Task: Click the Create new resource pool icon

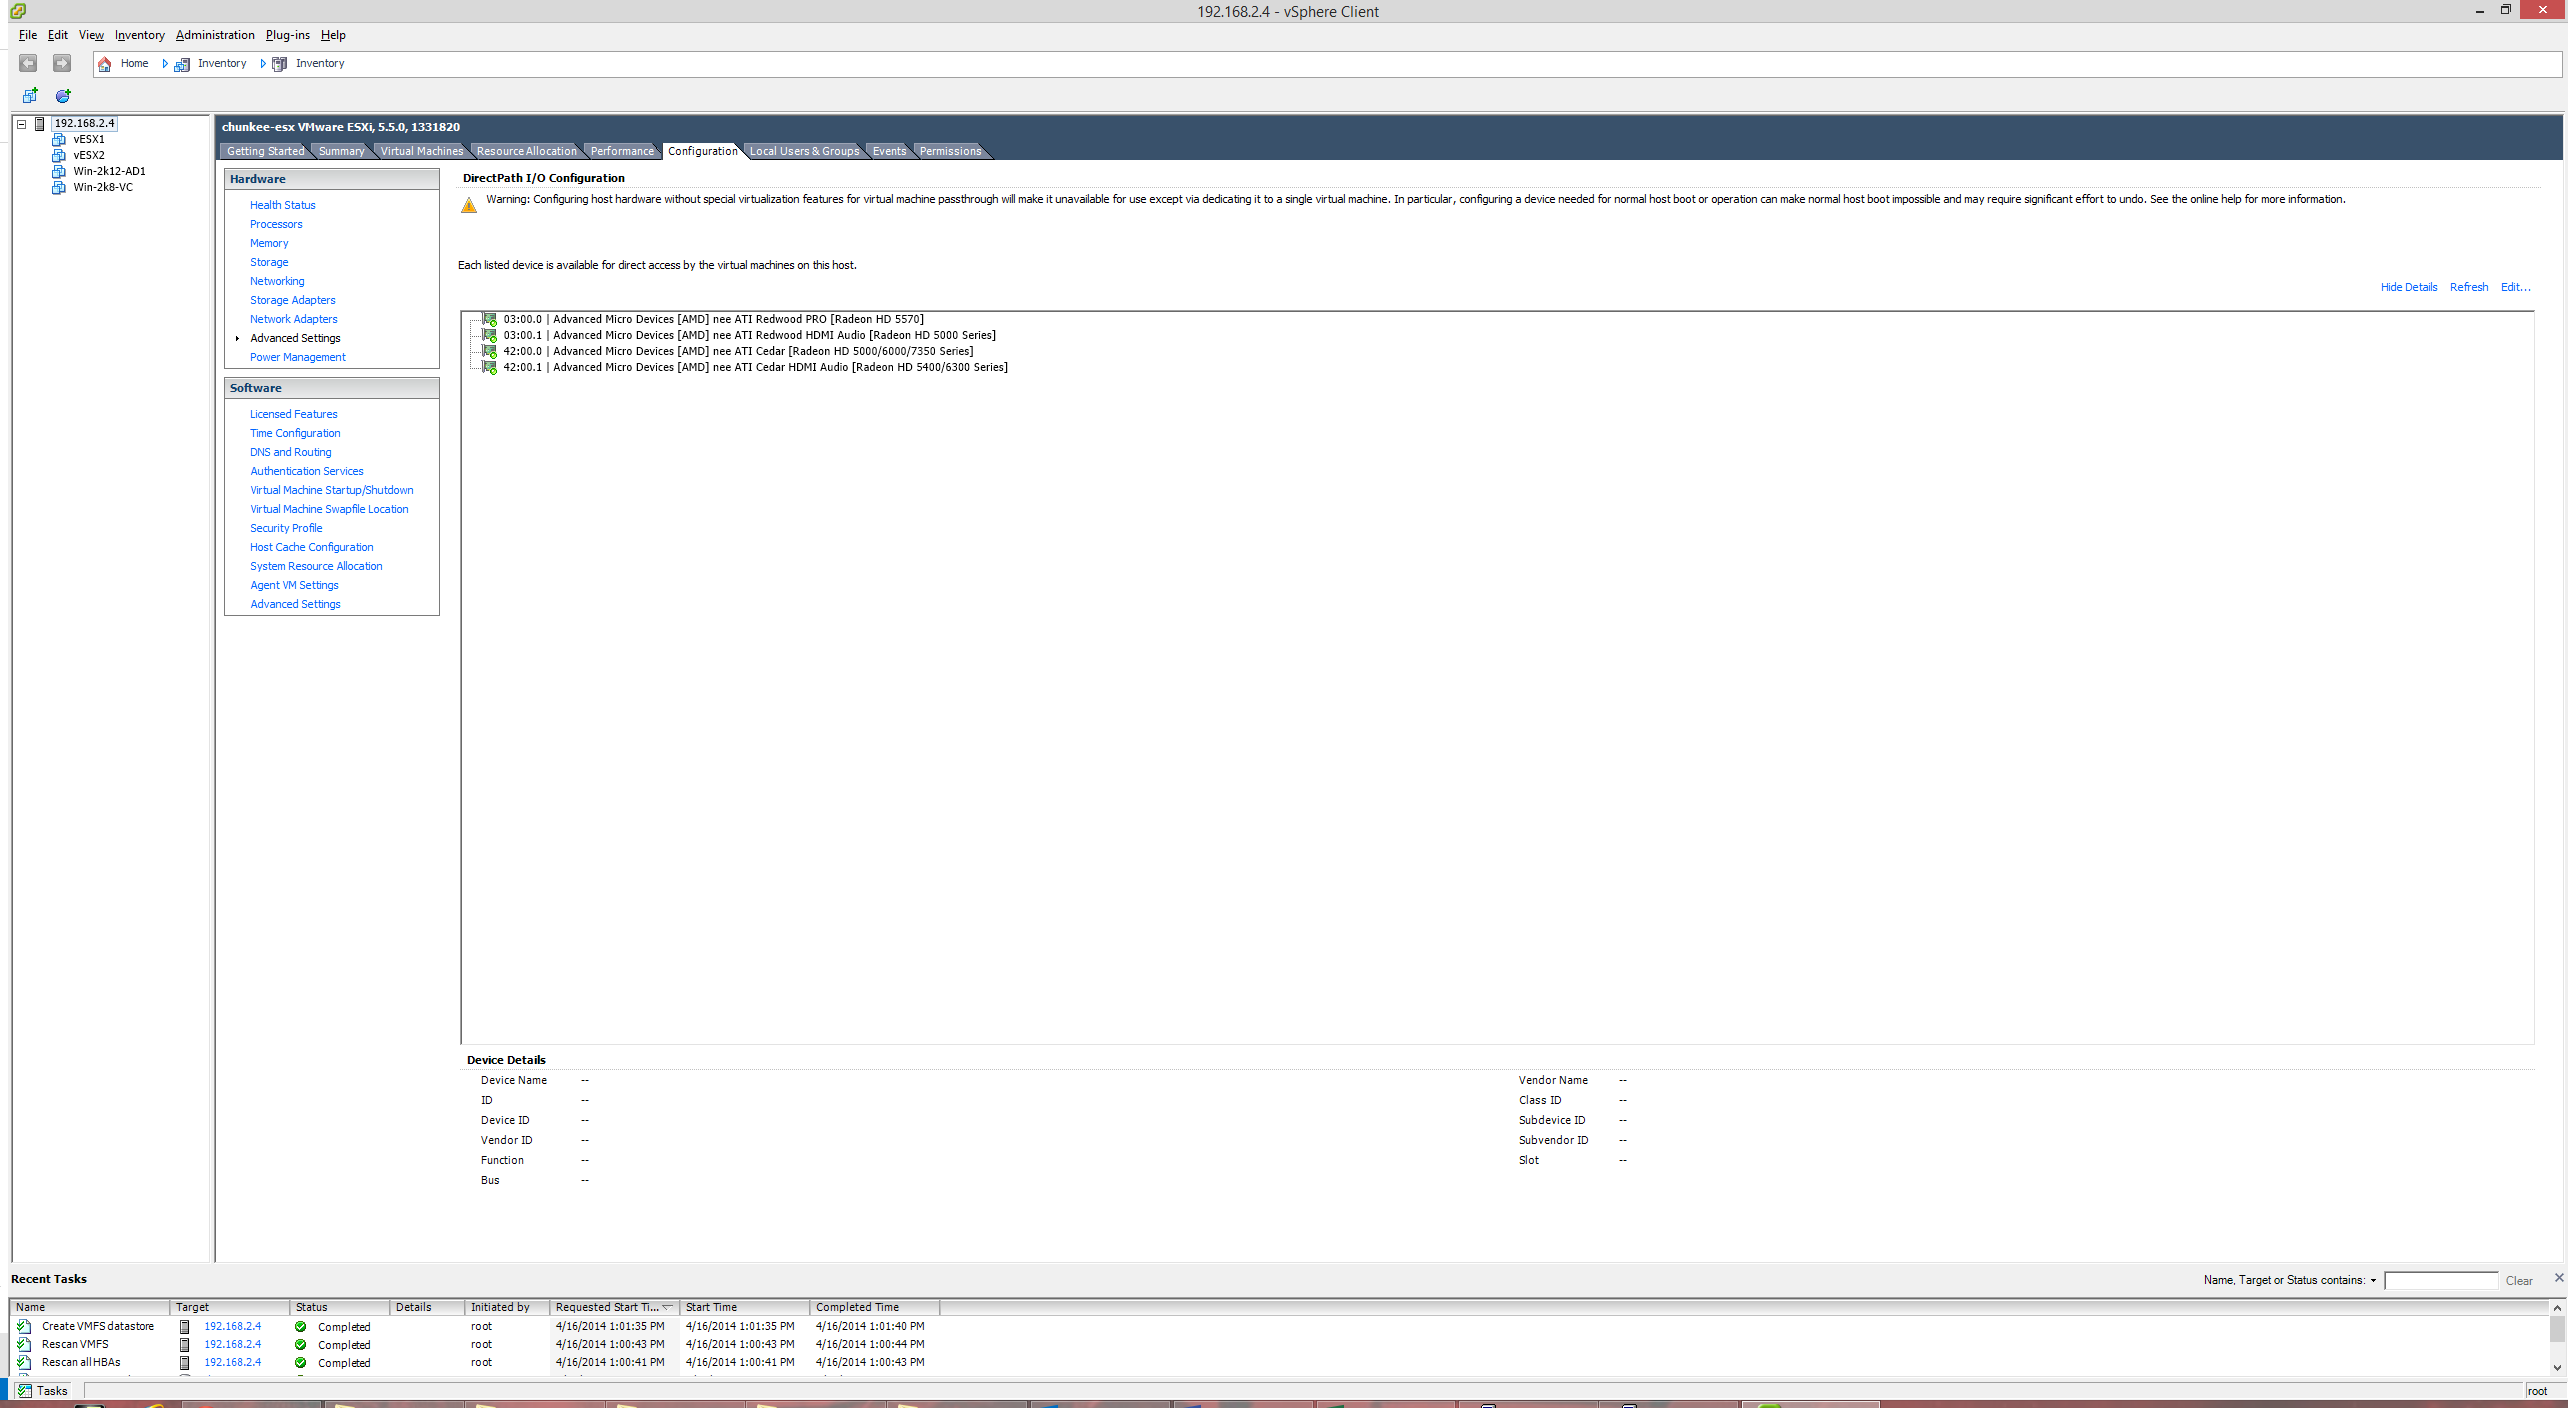Action: pyautogui.click(x=63, y=96)
